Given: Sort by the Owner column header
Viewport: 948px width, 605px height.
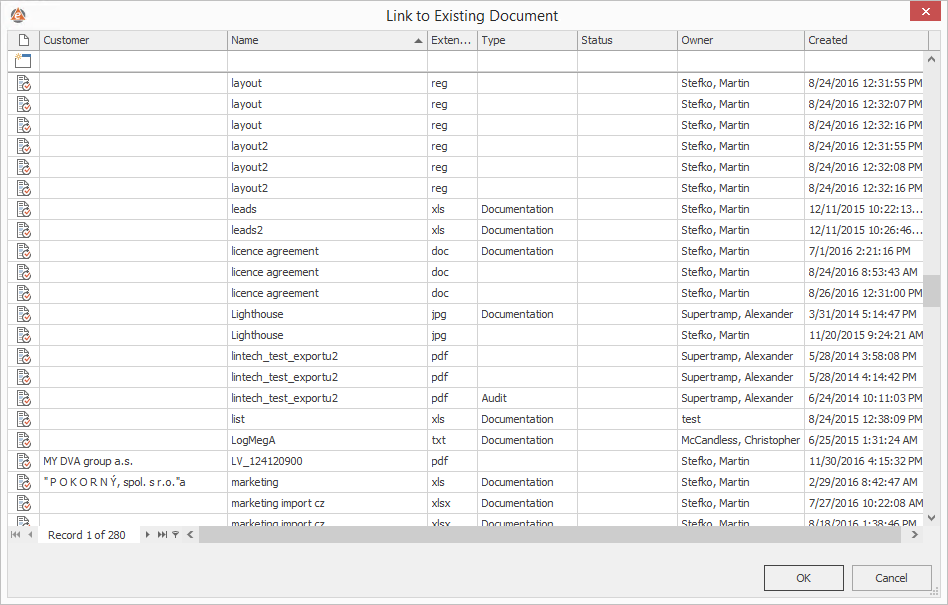Looking at the screenshot, I should [741, 40].
